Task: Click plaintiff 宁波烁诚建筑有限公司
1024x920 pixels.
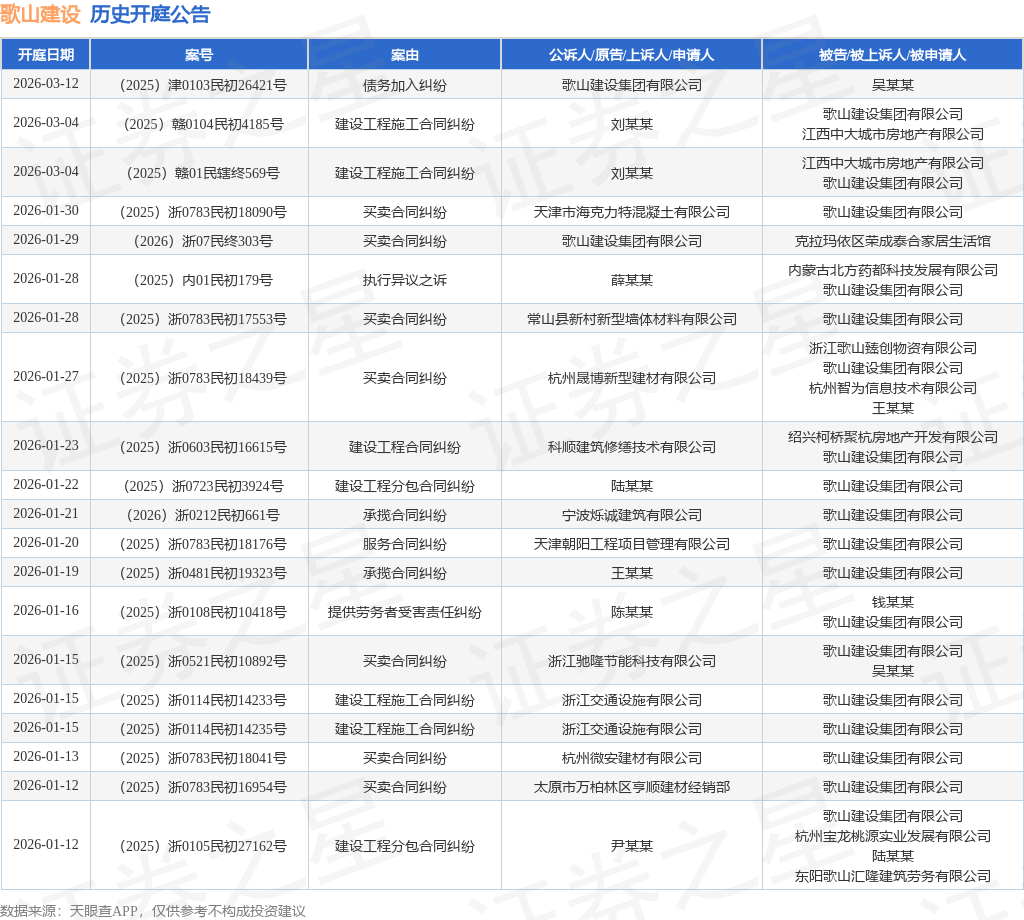Action: 632,515
